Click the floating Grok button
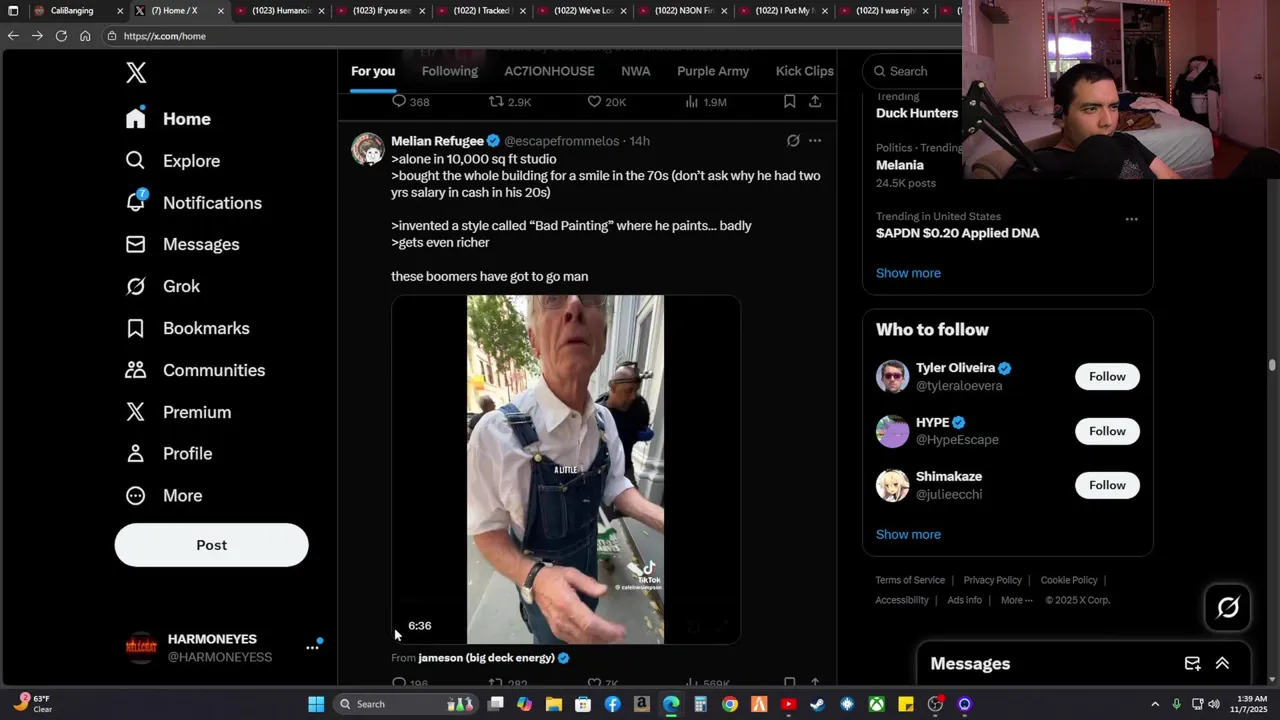The image size is (1280, 720). point(1228,607)
